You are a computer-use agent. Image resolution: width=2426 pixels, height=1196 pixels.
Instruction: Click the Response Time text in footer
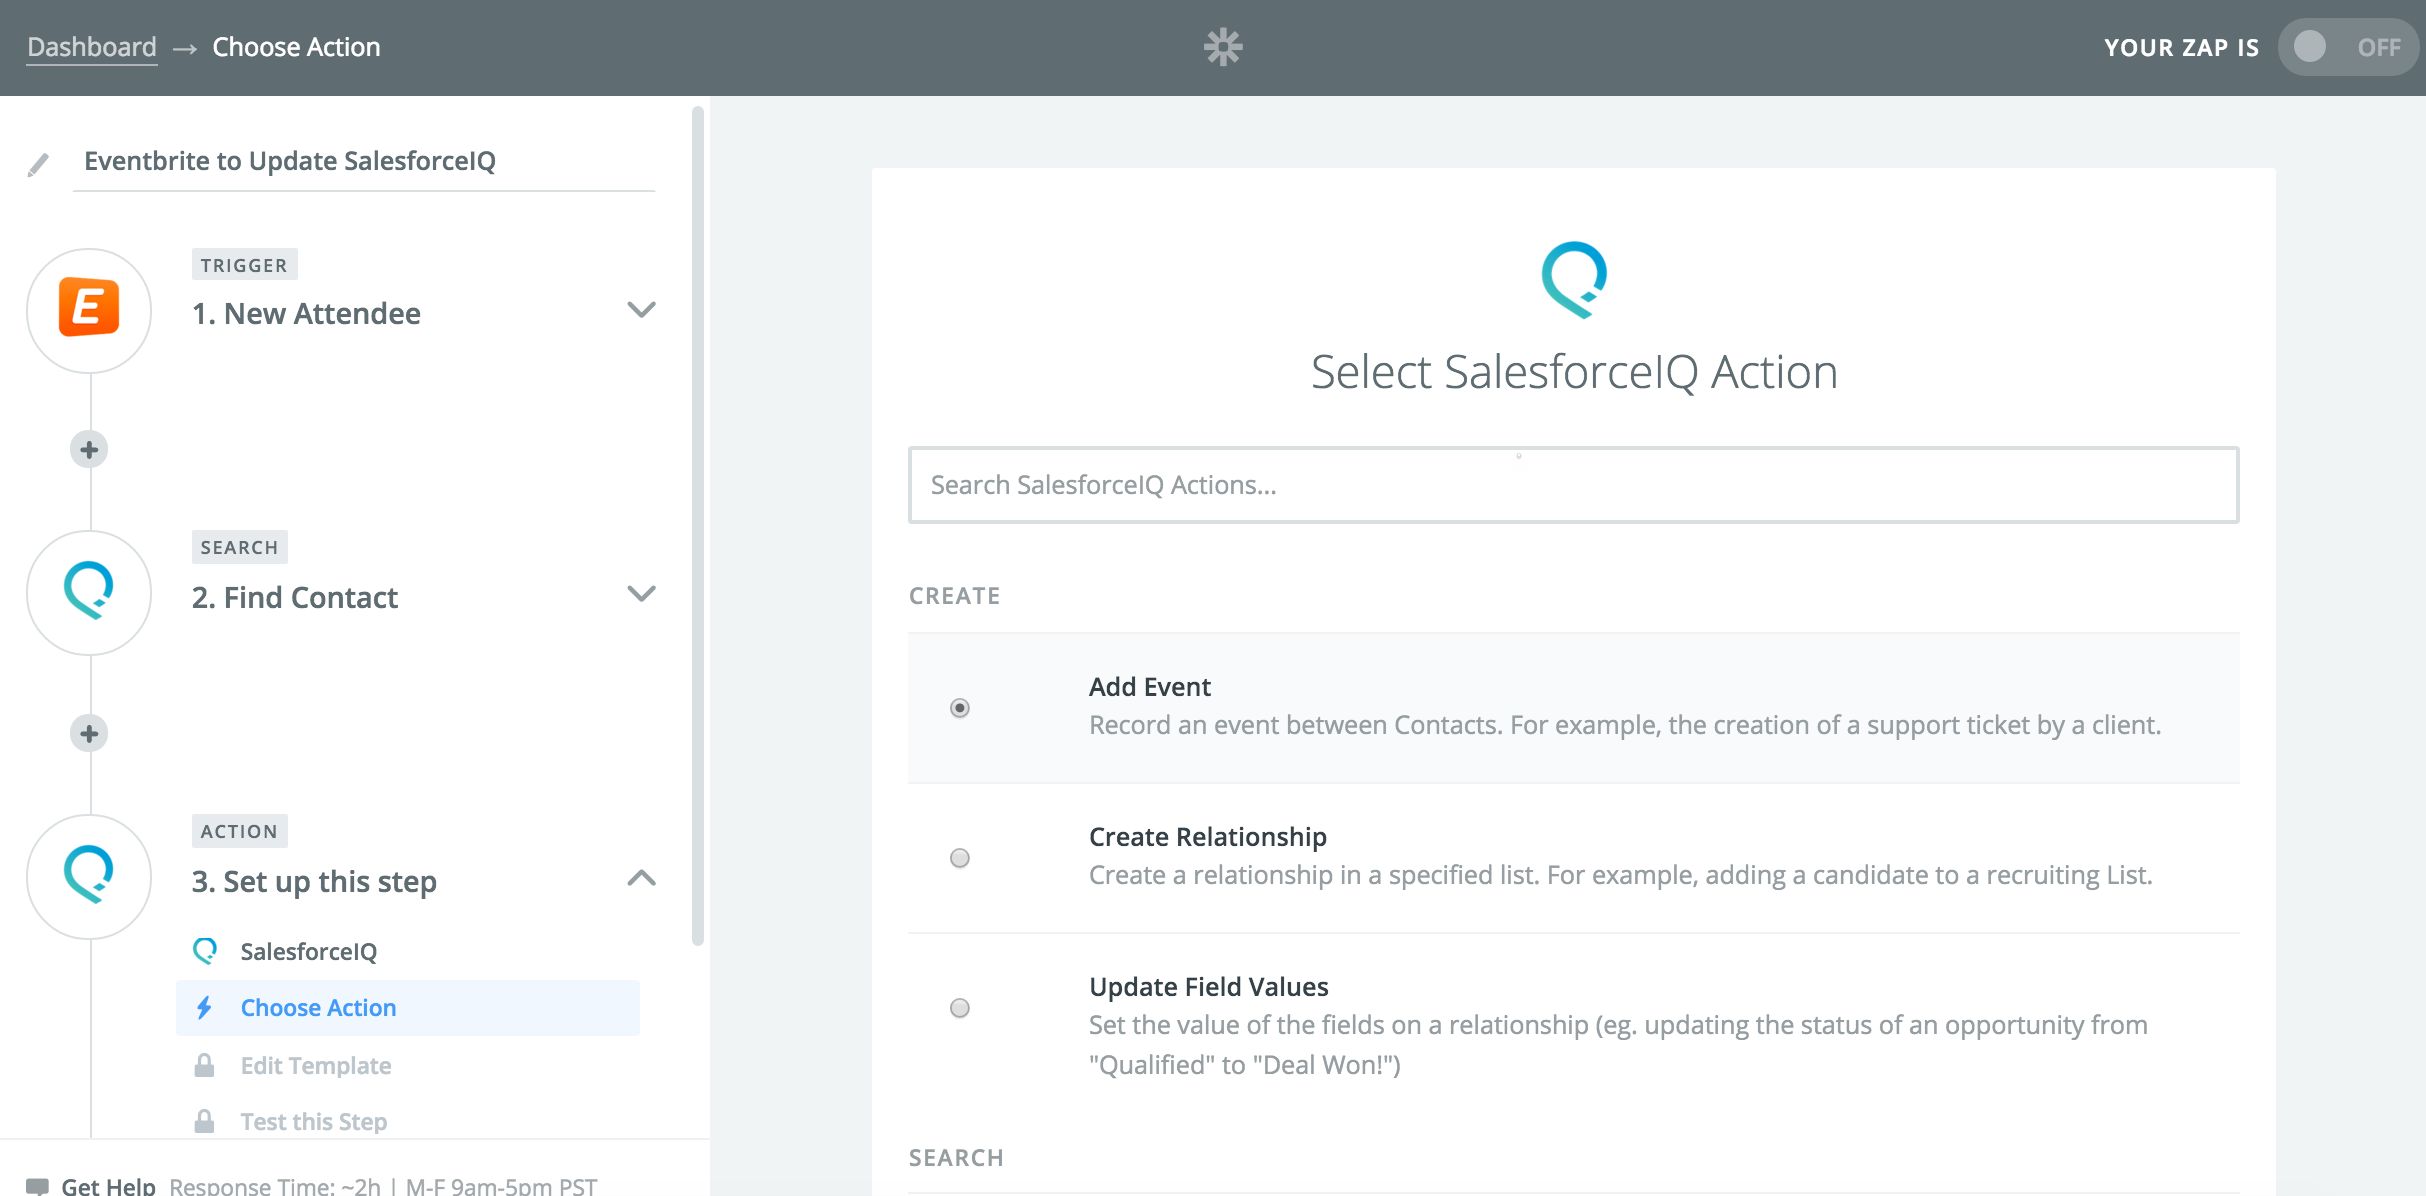click(x=383, y=1186)
